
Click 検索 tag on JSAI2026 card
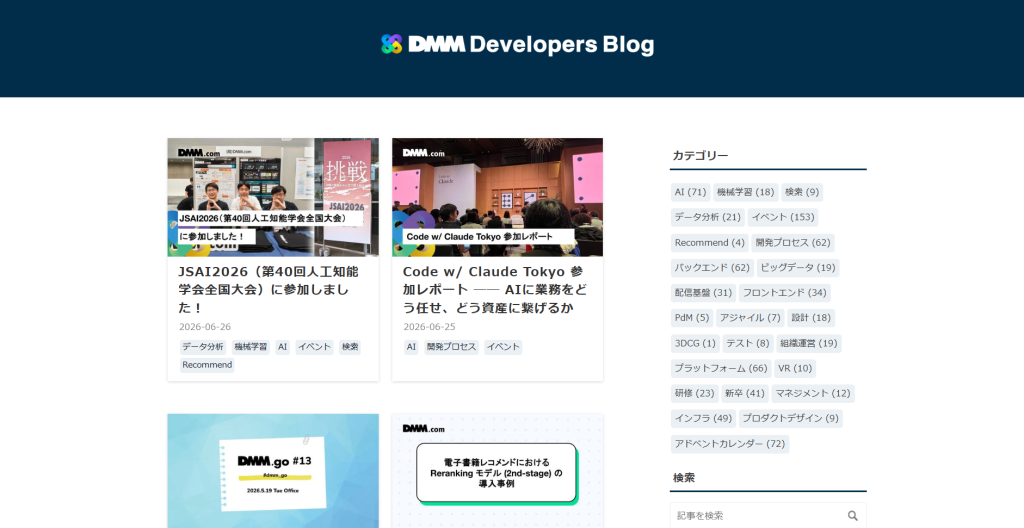pos(349,347)
